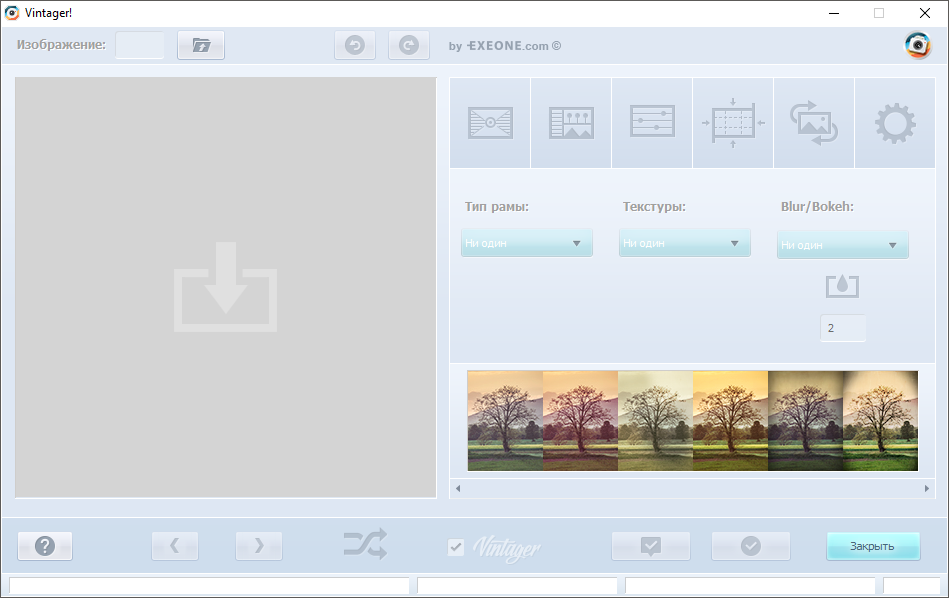Click the apply-with-comment checkmark button
Screen dimensions: 949x598
tap(651, 546)
